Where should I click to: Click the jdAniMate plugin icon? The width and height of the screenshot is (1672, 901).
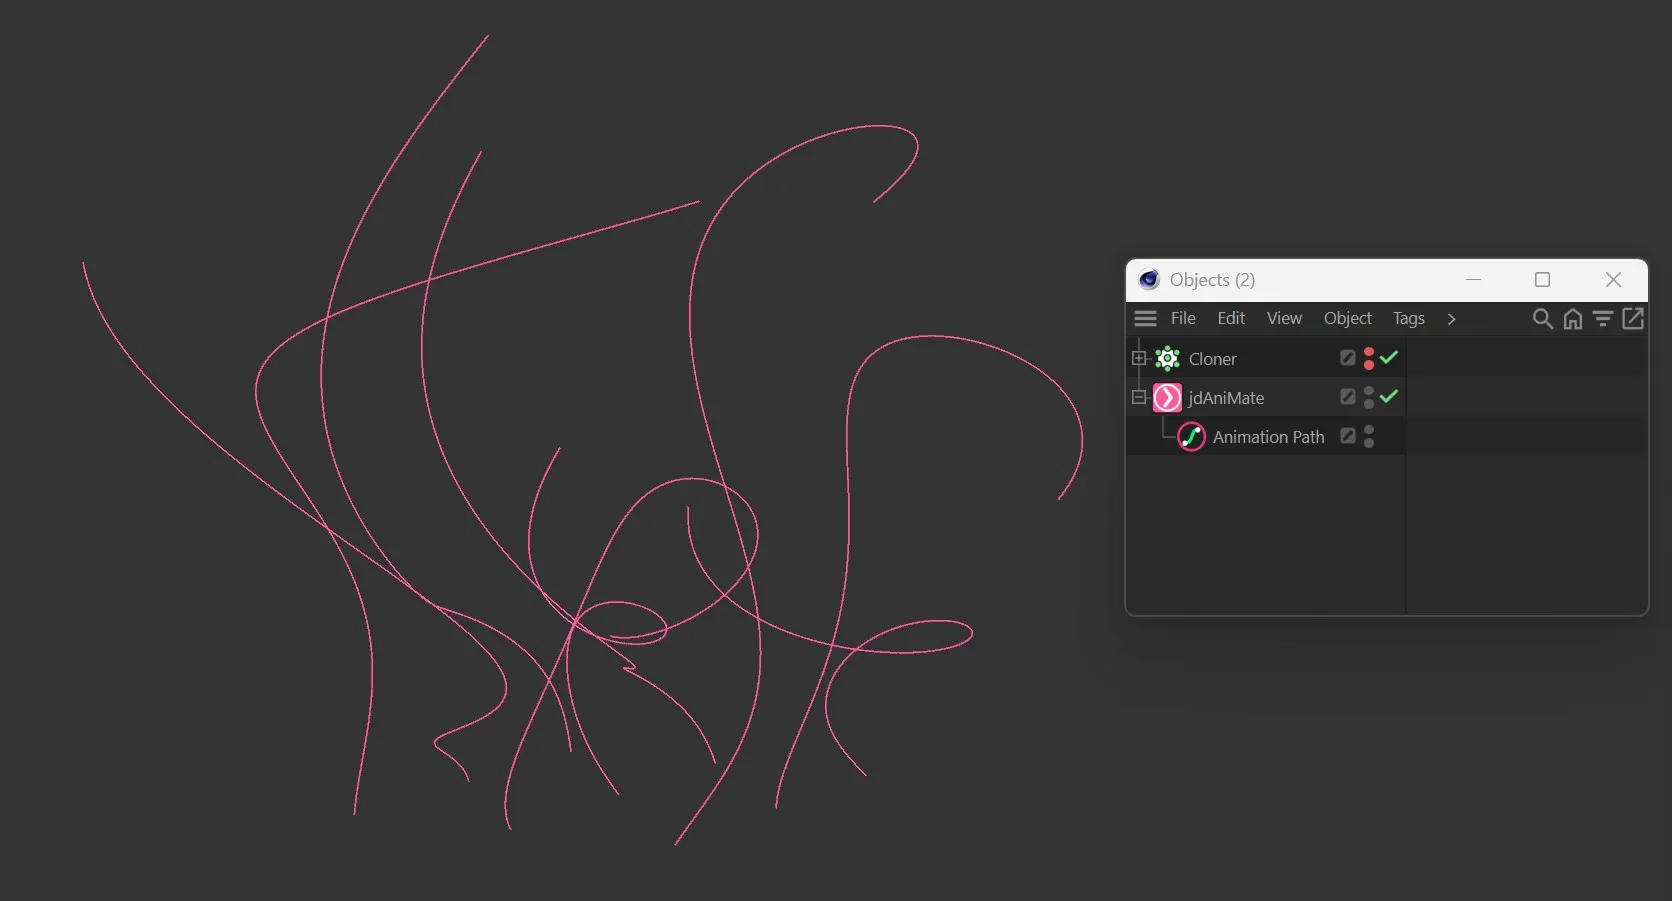(1167, 397)
